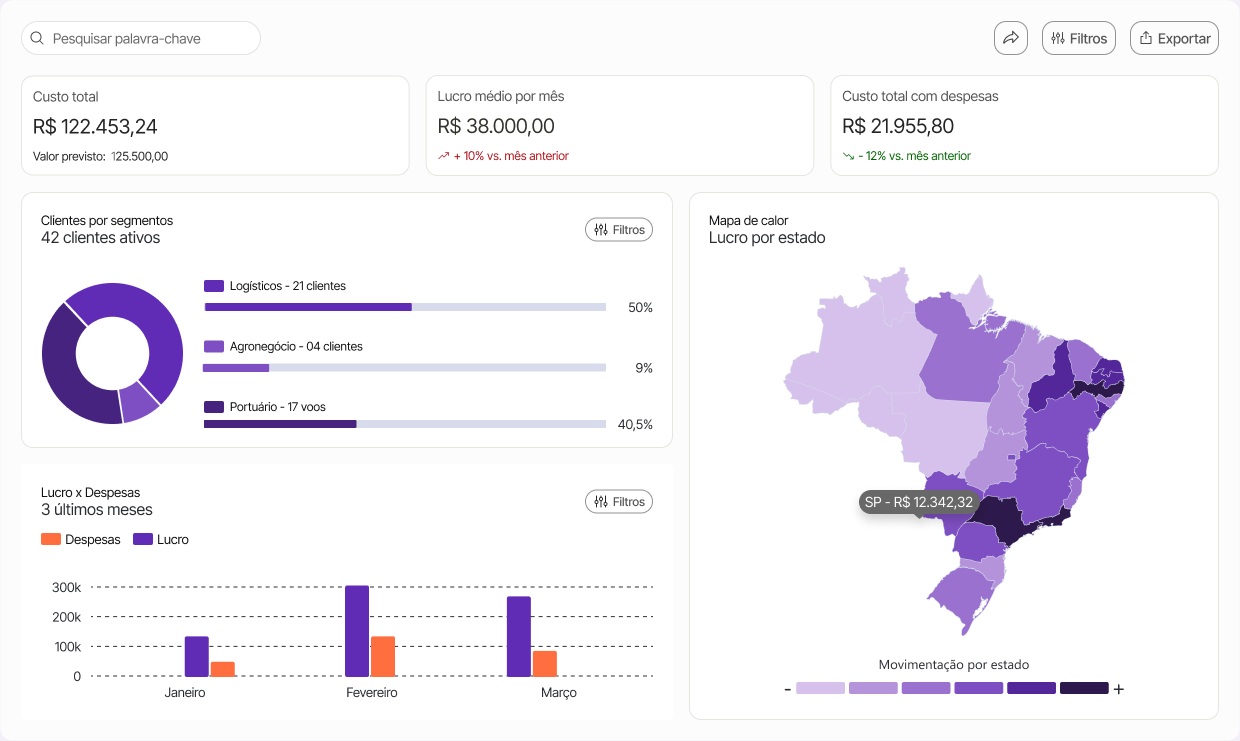Click the 'Movimentação por estado' label
Viewport: 1240px width, 741px height.
pos(954,665)
